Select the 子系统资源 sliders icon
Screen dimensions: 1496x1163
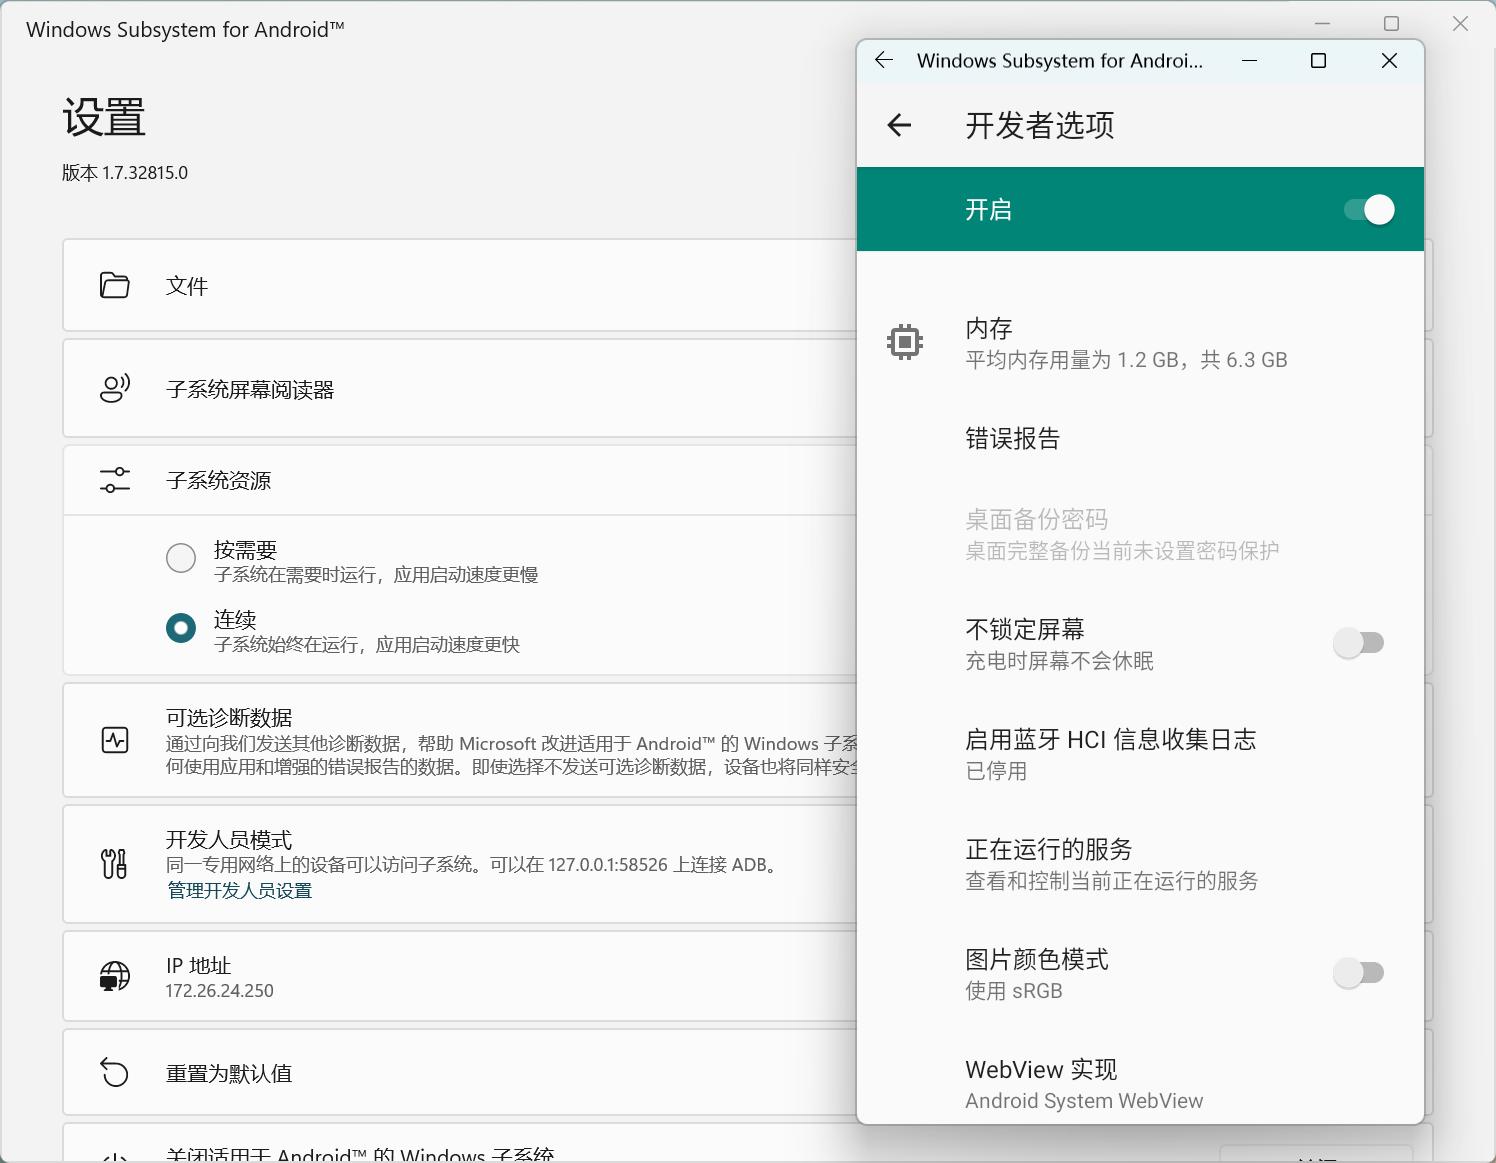point(115,480)
